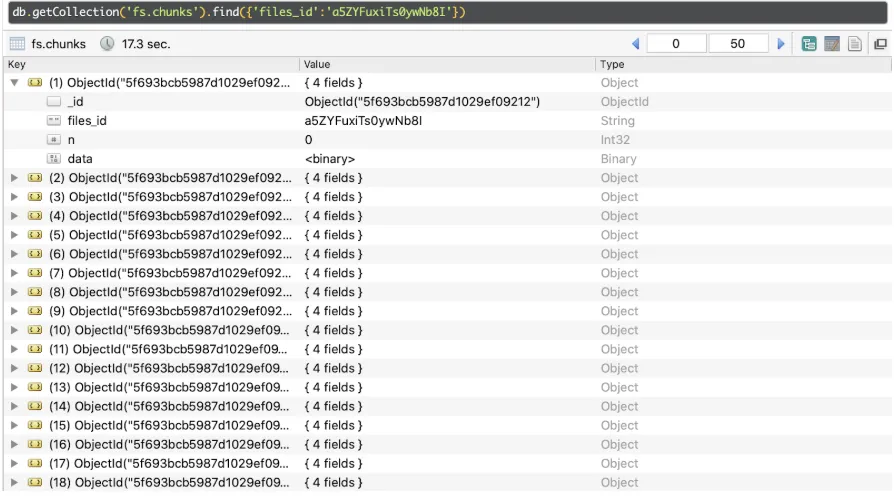Click the data binary type icon
This screenshot has width=894, height=498.
click(54, 159)
